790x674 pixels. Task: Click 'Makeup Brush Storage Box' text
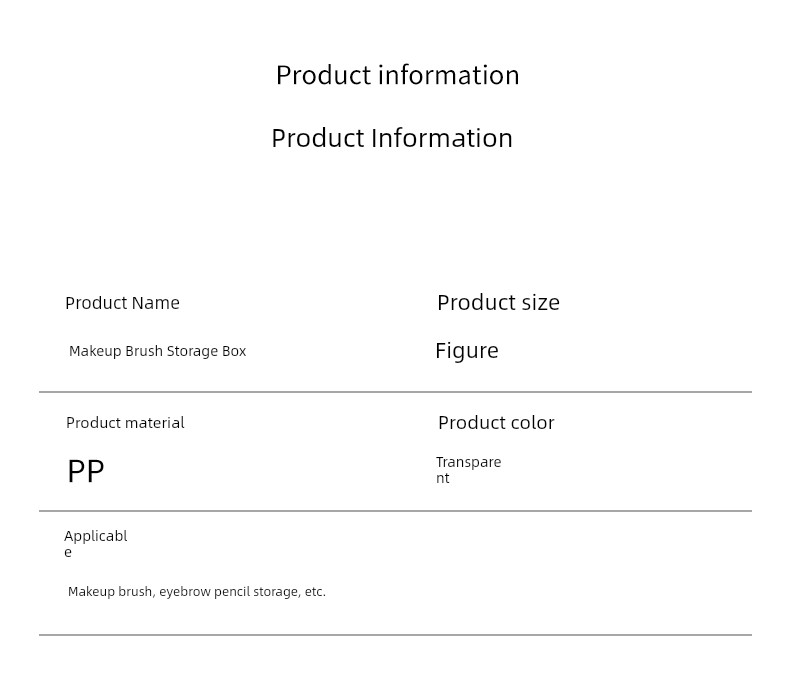pyautogui.click(x=157, y=351)
